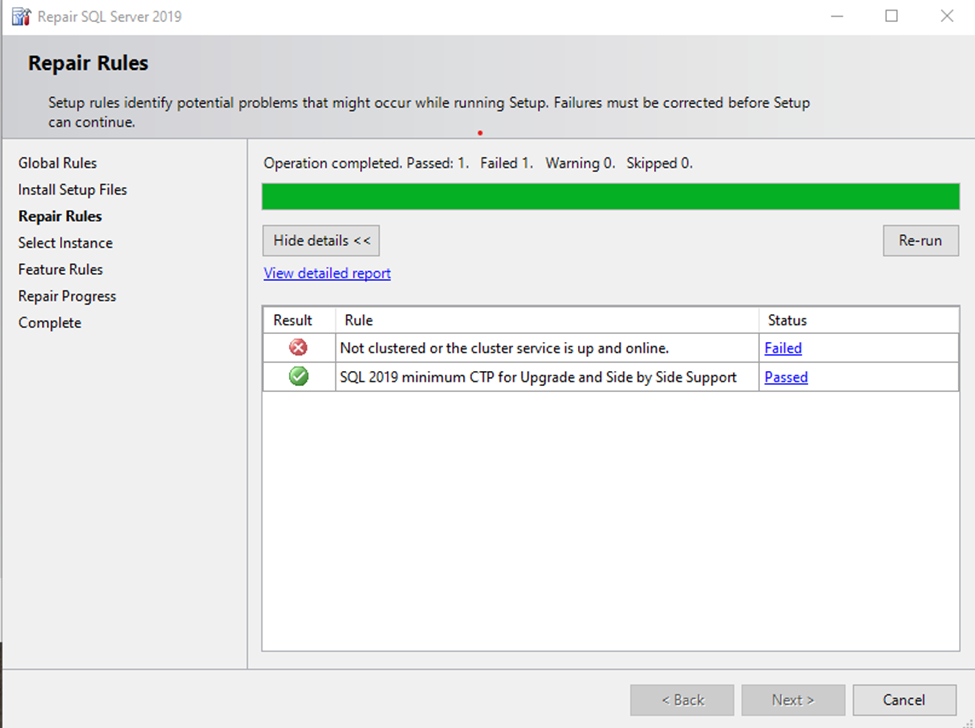Select Repair Progress step in sidebar
Viewport: 975px width, 728px height.
coord(67,297)
